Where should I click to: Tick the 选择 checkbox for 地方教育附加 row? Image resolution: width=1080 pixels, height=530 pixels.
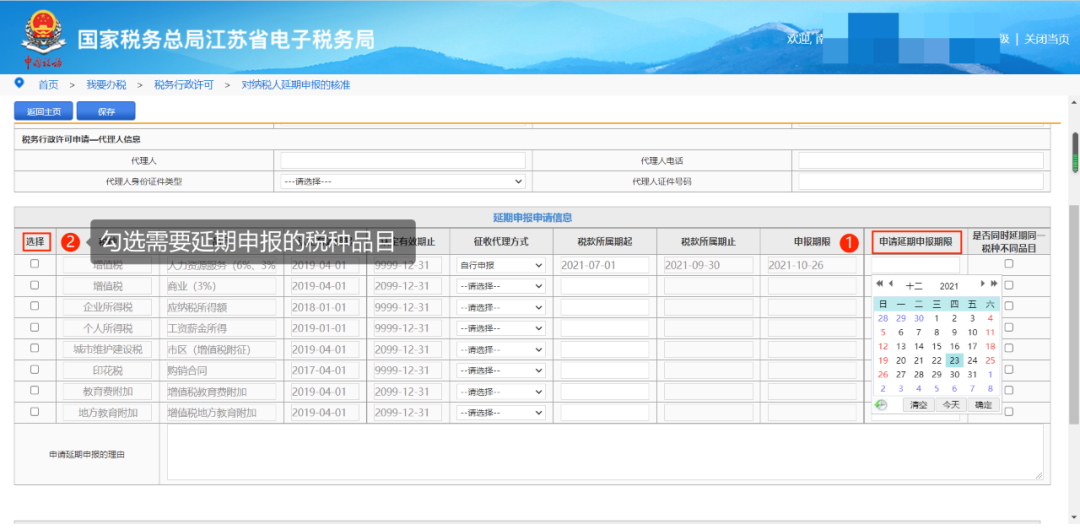coord(34,412)
